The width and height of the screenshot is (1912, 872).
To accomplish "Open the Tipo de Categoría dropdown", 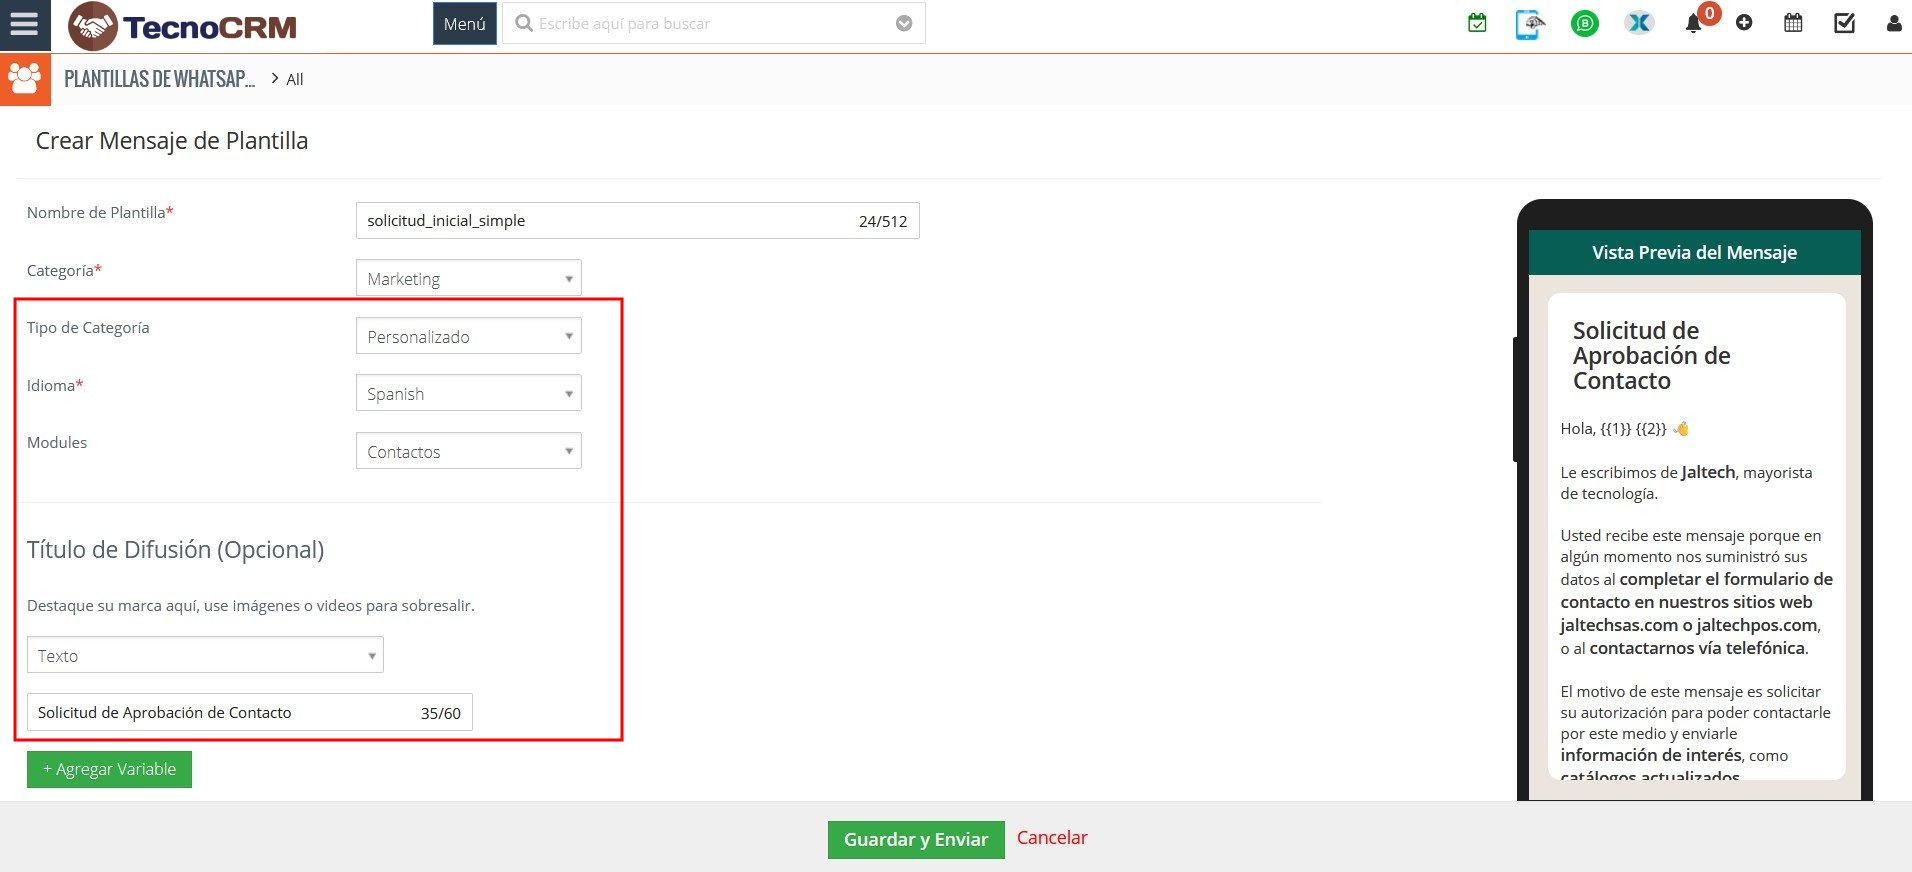I will point(468,336).
